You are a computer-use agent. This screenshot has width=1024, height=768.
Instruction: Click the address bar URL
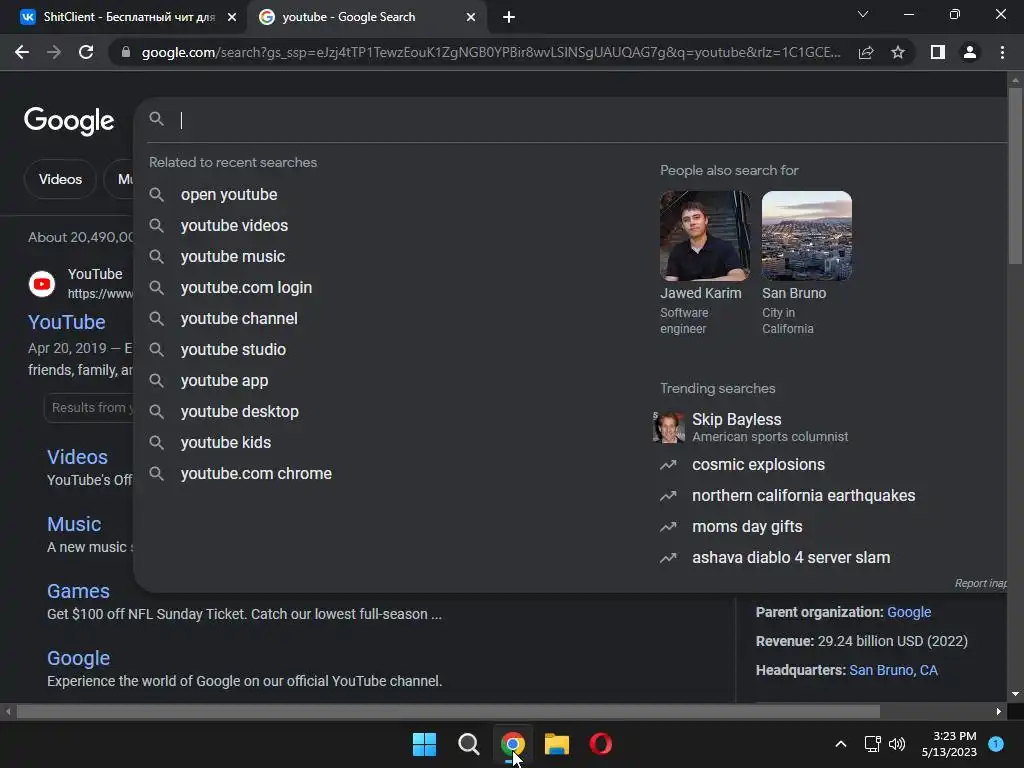[491, 52]
